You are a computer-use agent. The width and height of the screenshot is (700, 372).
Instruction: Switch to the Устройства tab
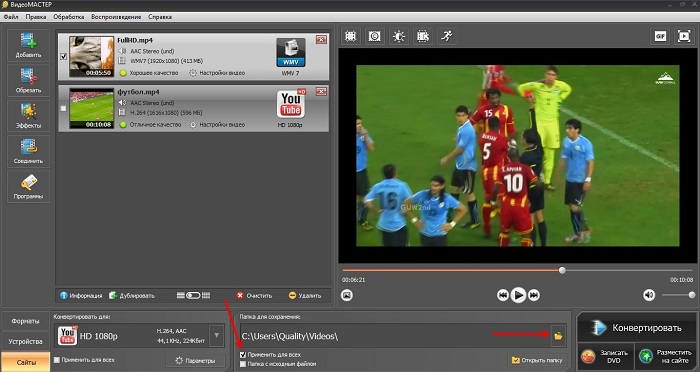[x=25, y=342]
